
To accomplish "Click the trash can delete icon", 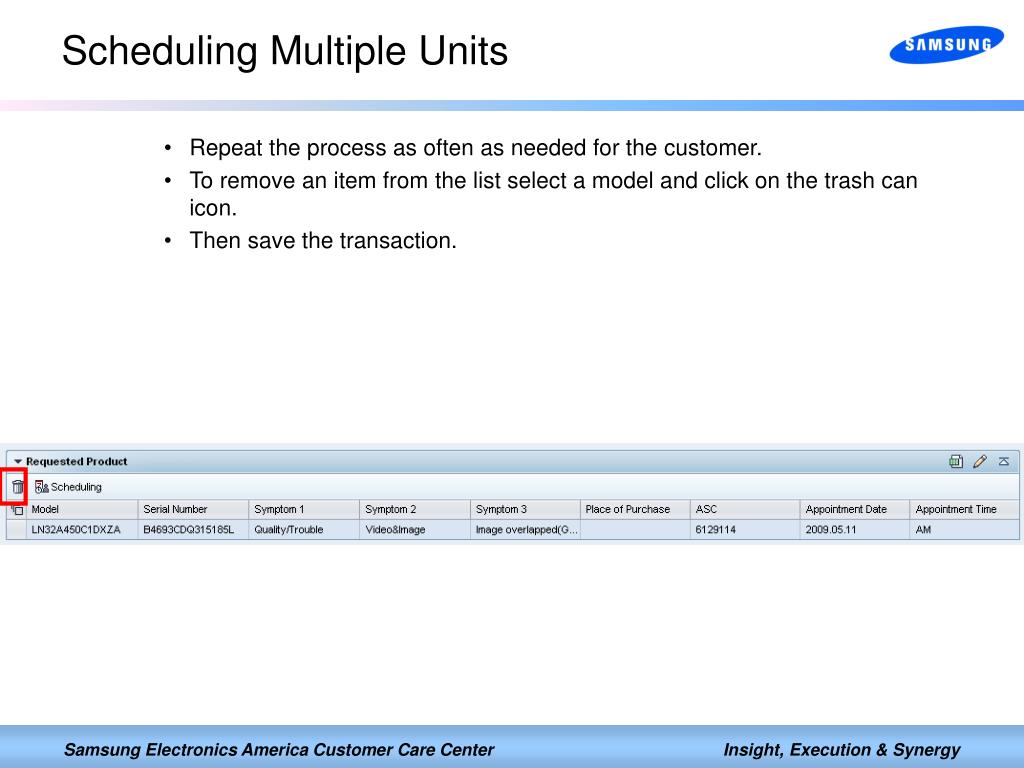I will tap(18, 487).
